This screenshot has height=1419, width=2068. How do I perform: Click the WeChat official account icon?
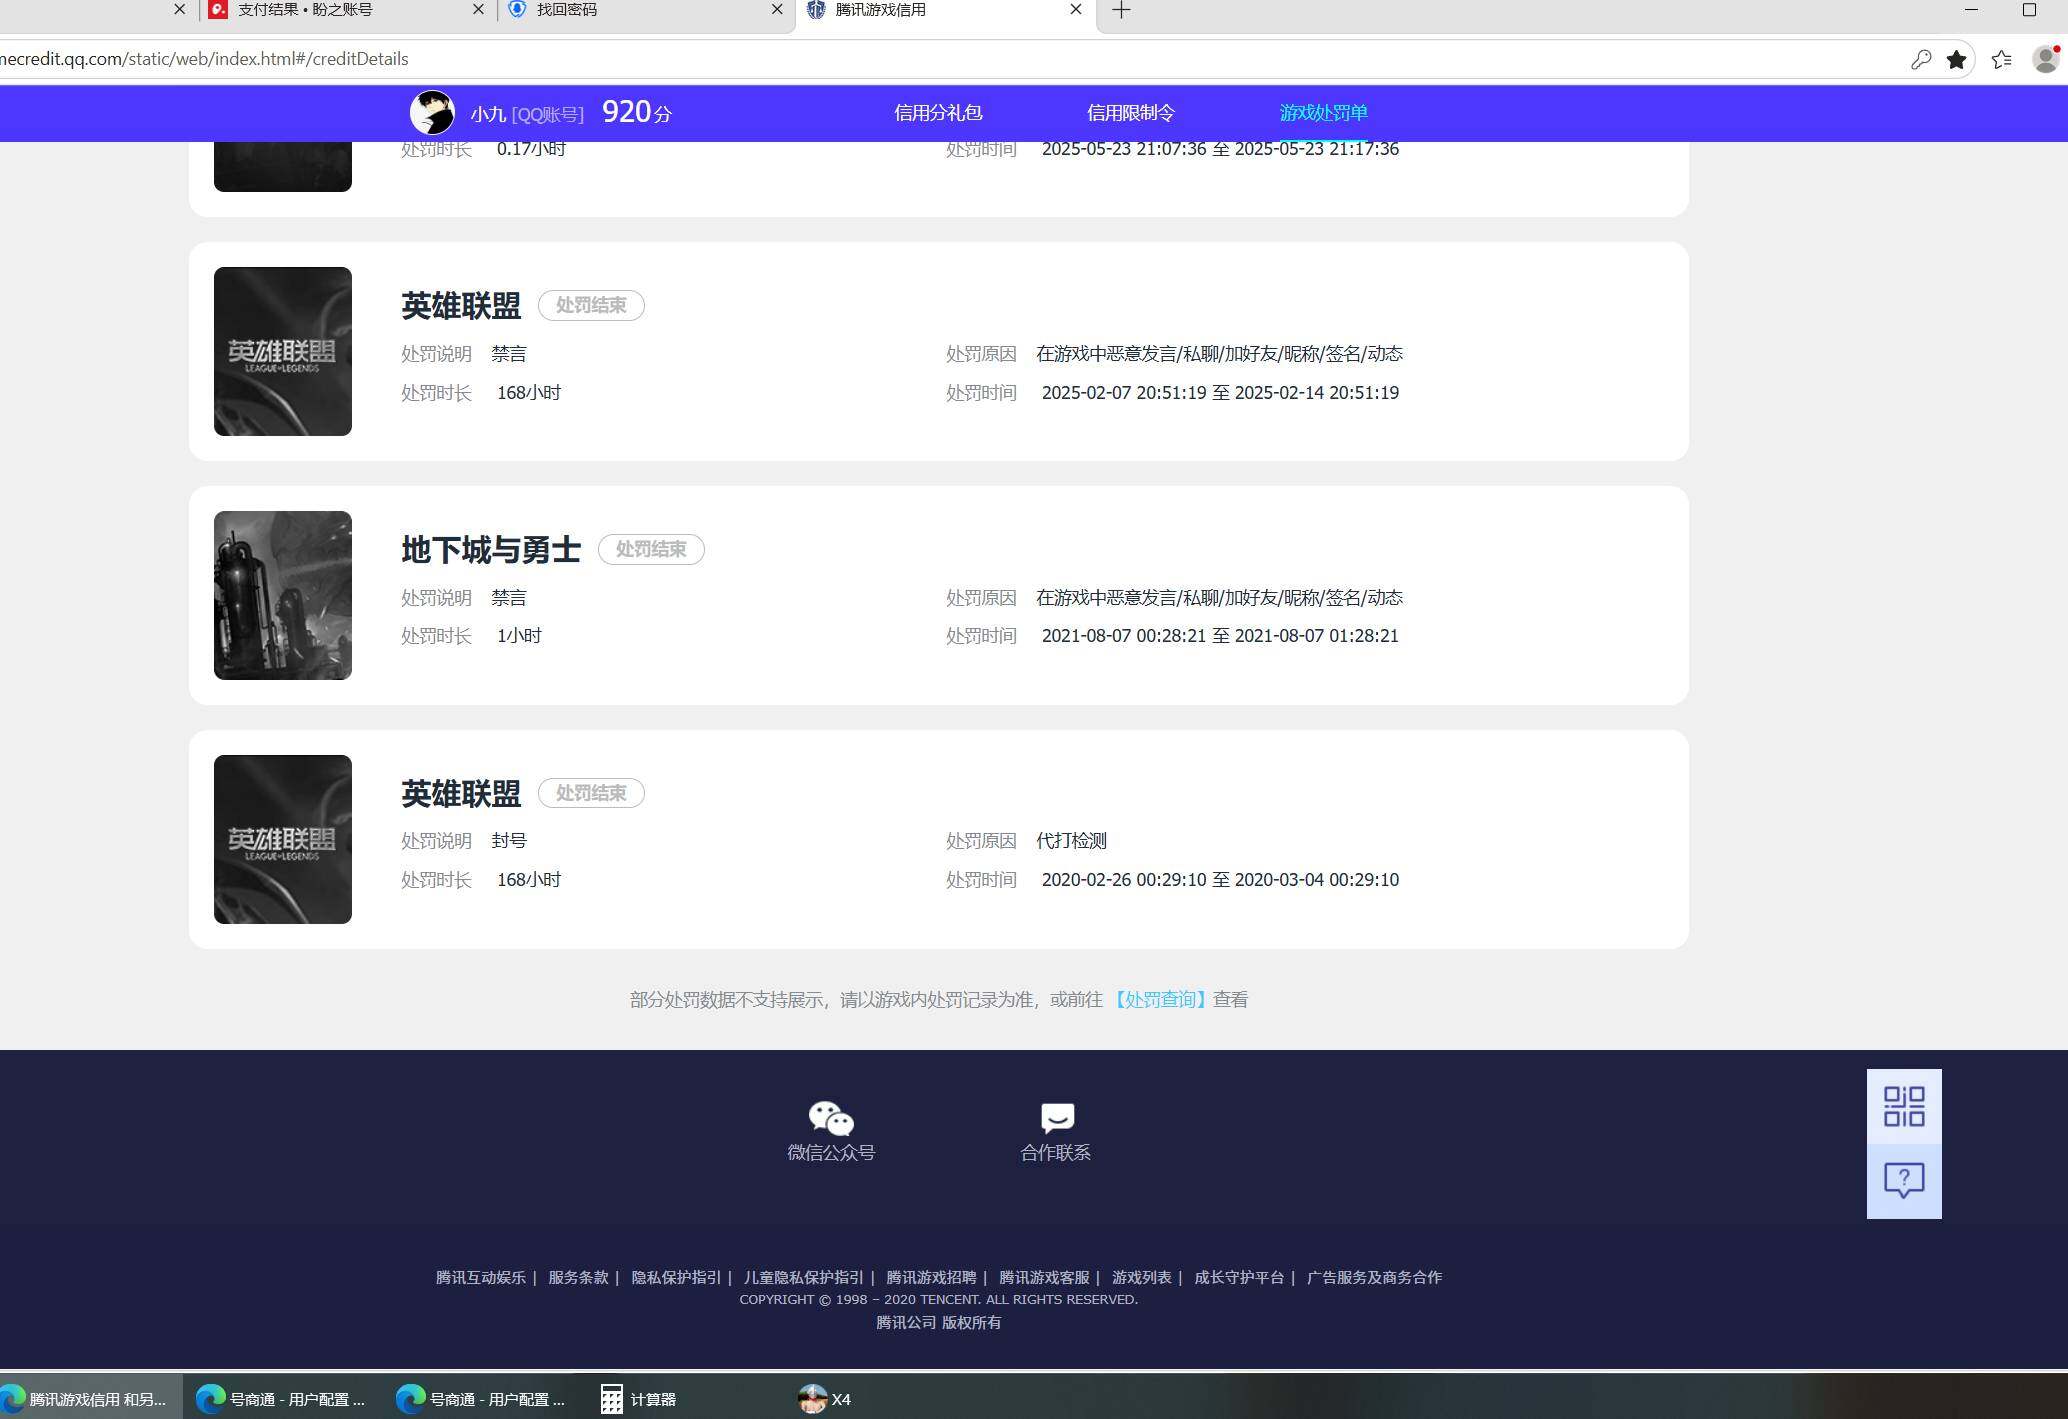830,1117
